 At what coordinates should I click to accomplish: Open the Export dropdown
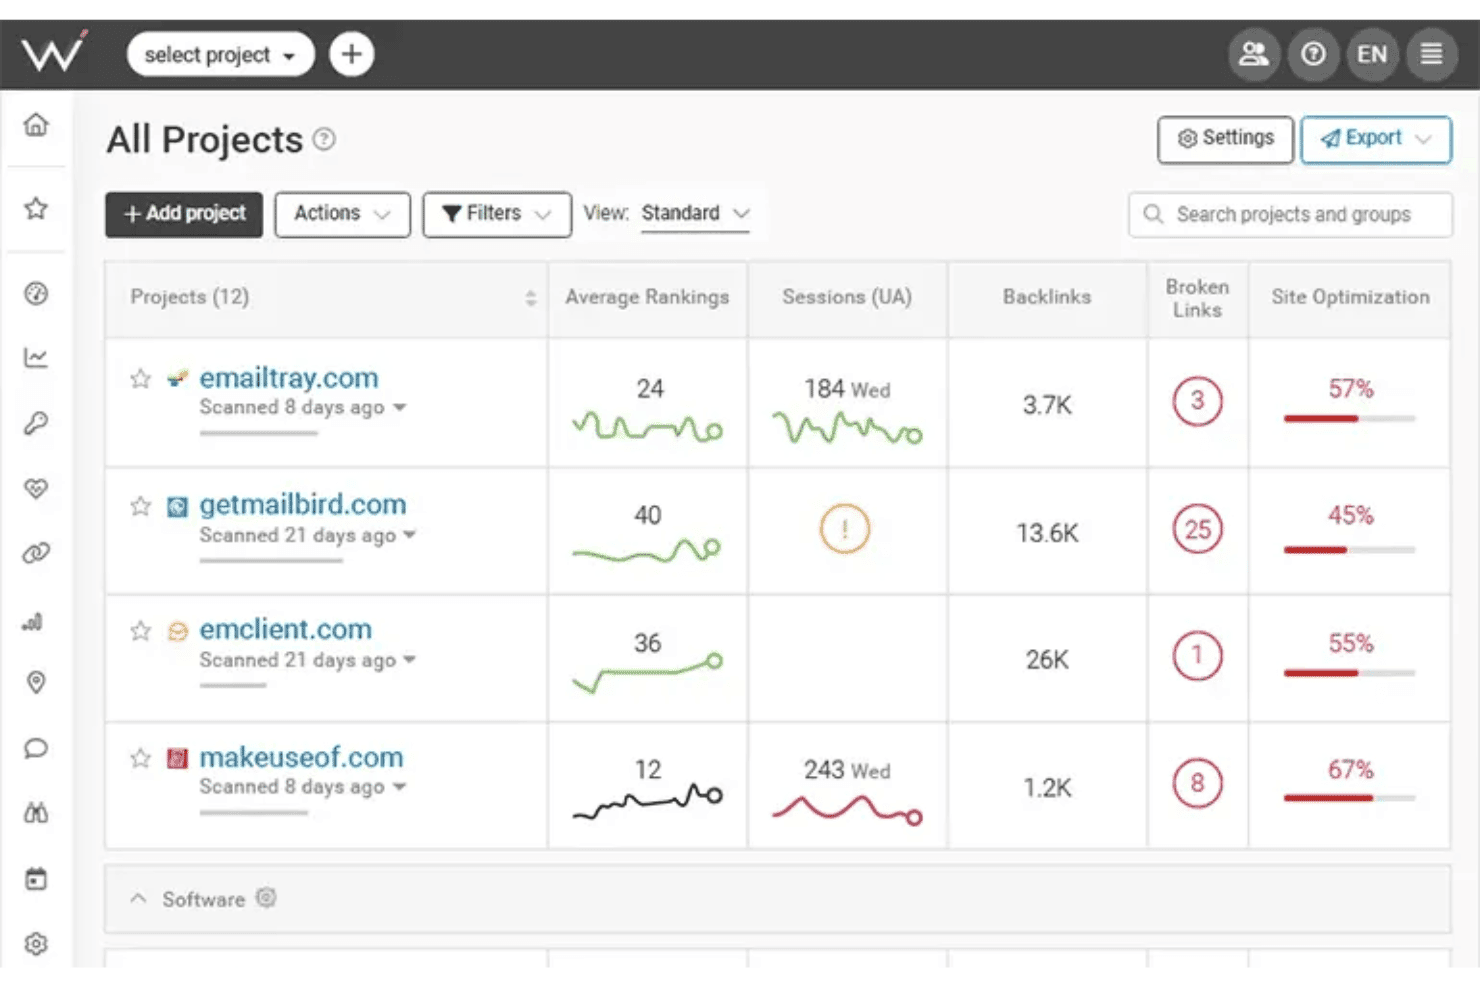coord(1376,139)
